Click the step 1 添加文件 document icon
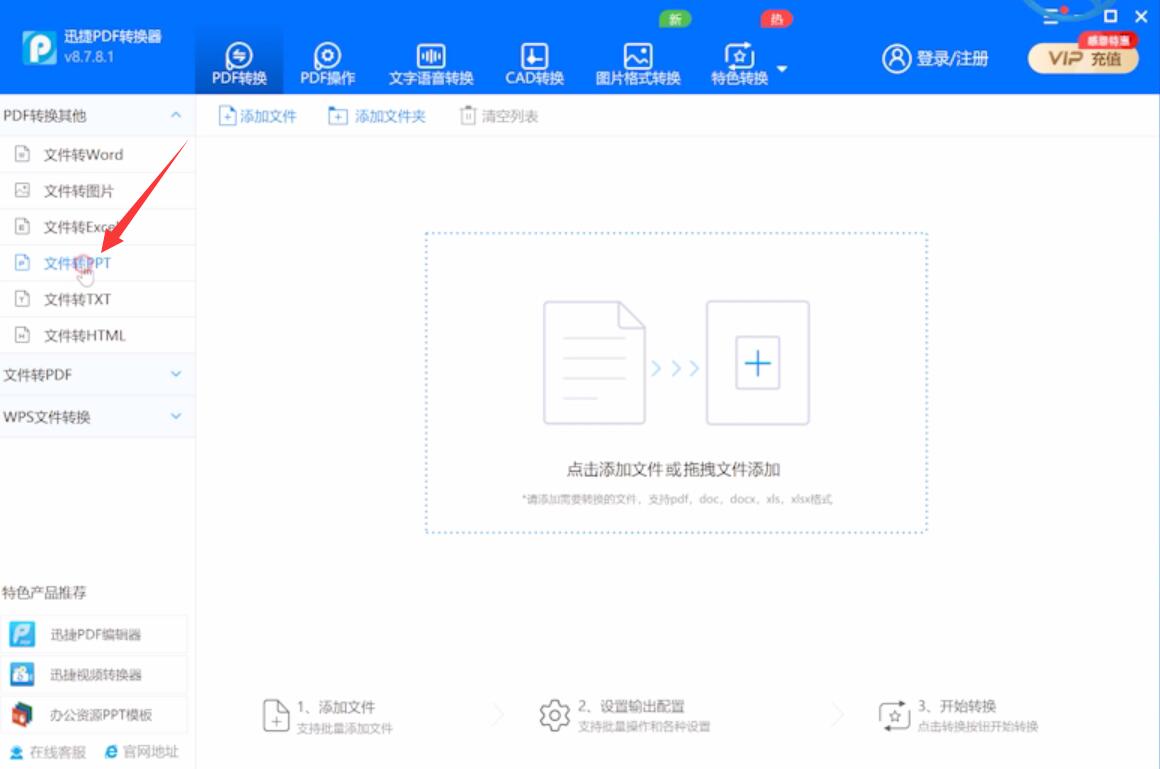The height and width of the screenshot is (769, 1160). pyautogui.click(x=276, y=716)
